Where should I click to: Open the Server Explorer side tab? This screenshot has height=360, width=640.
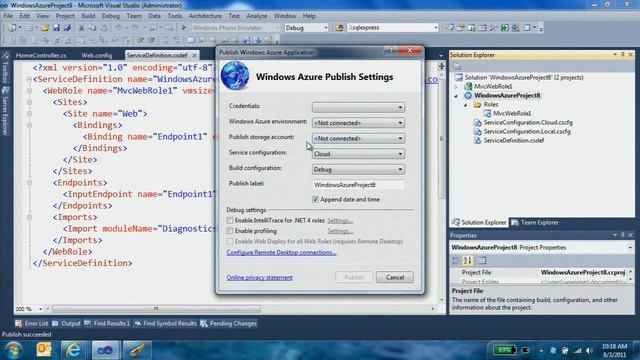pyautogui.click(x=5, y=111)
